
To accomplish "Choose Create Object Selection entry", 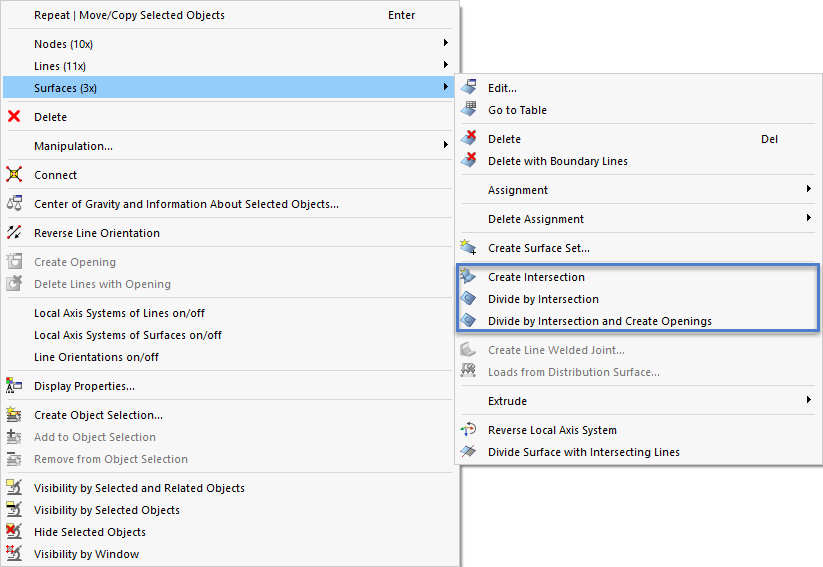I will click(98, 415).
